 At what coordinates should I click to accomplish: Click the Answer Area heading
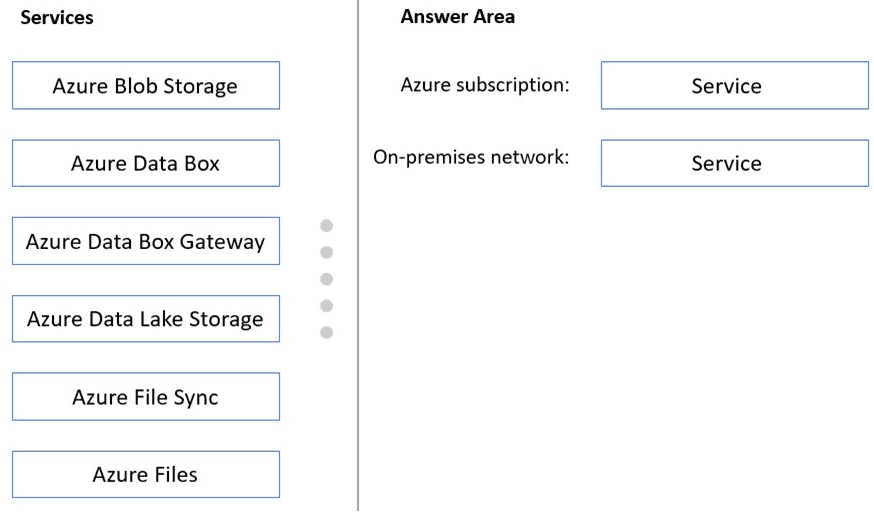(x=458, y=17)
